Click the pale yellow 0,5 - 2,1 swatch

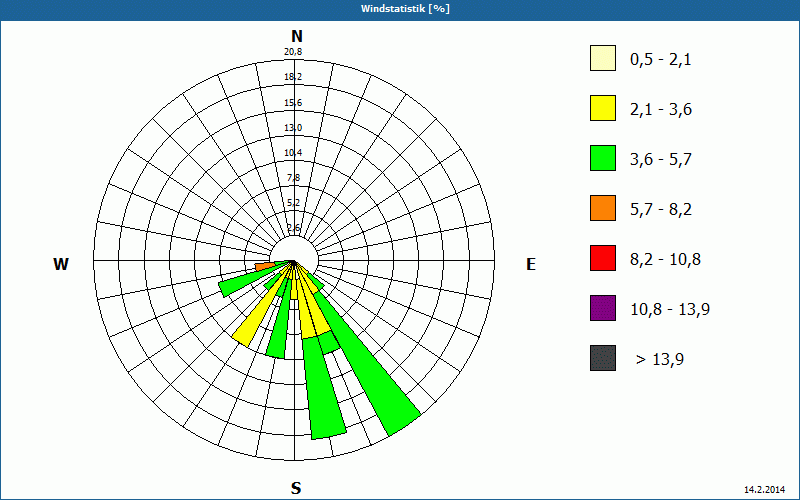pyautogui.click(x=603, y=58)
